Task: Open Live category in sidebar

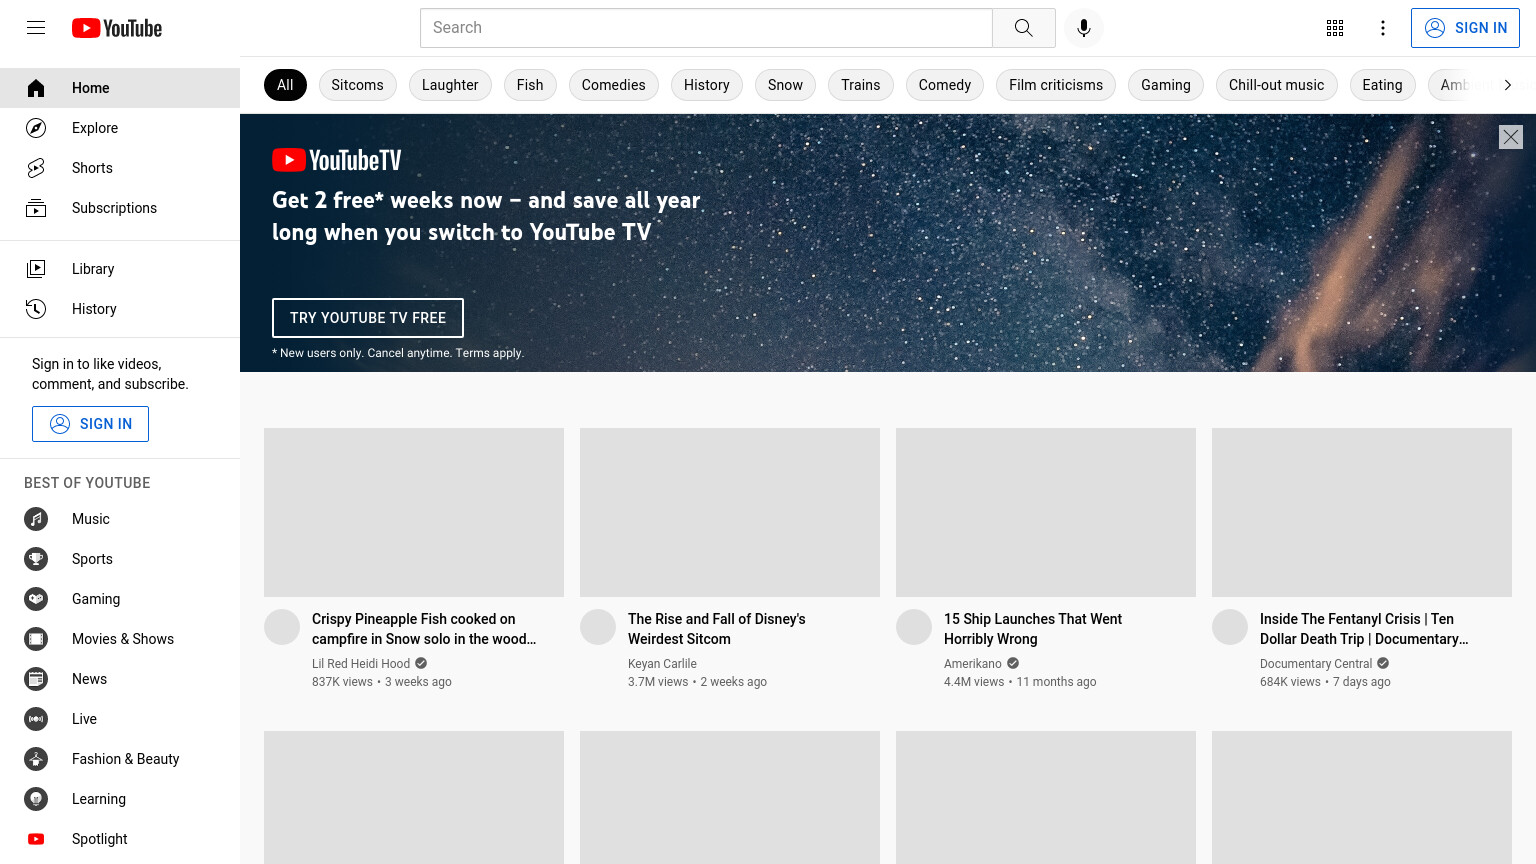Action: 120,719
